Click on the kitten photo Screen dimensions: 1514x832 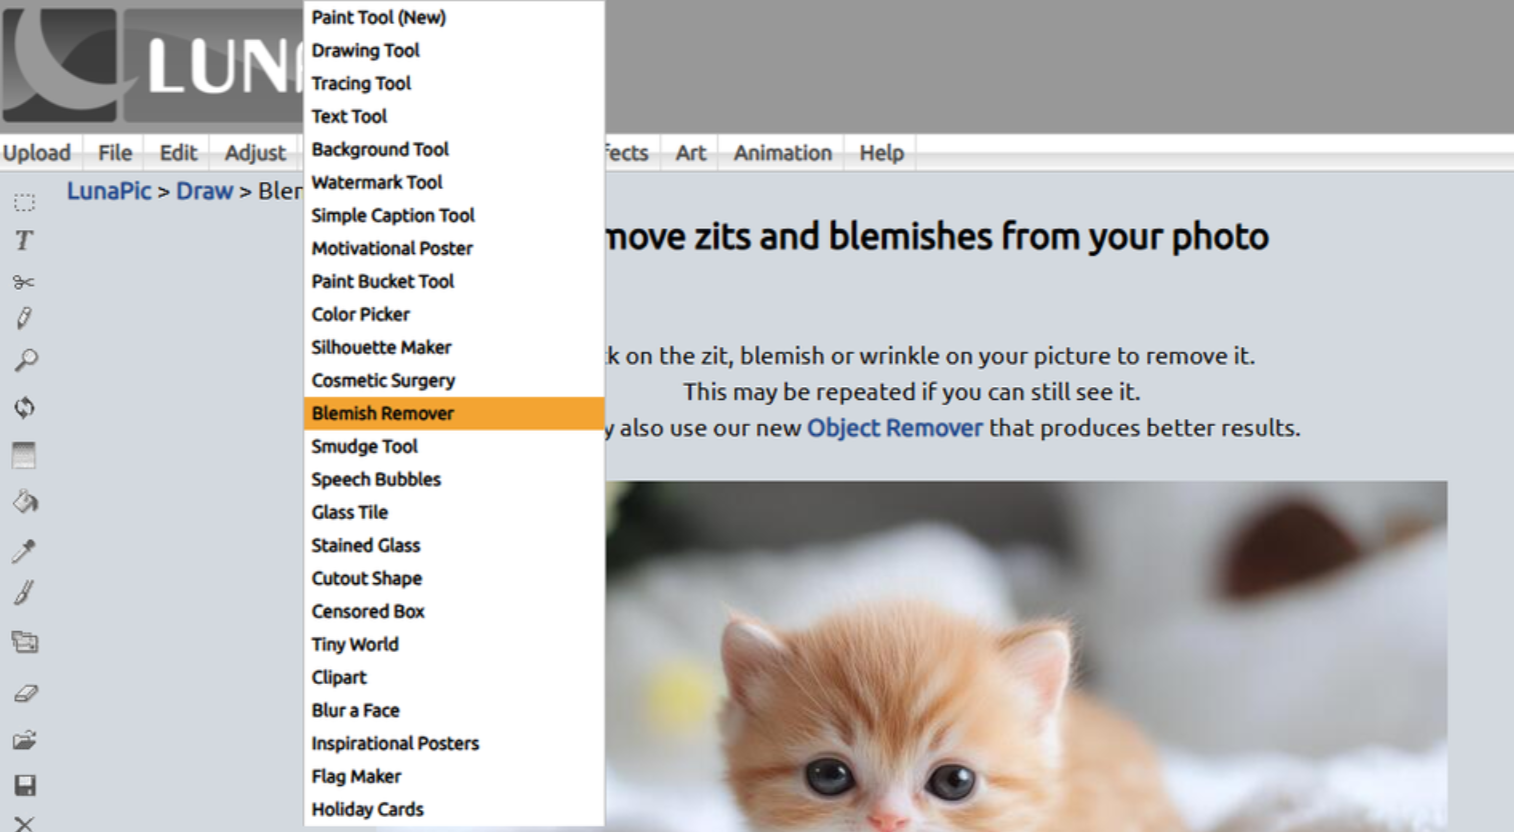[1025, 657]
